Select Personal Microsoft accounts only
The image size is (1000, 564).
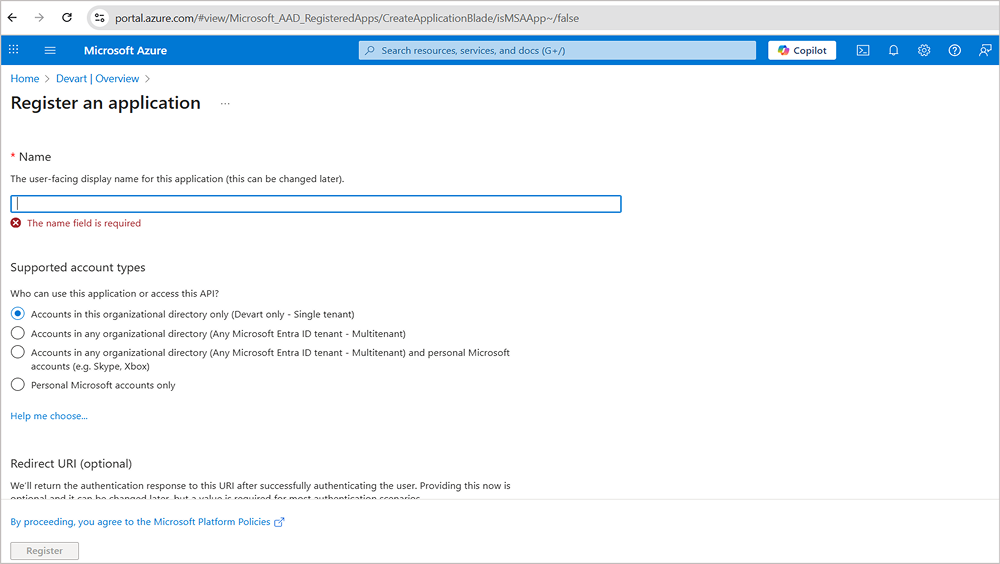18,385
